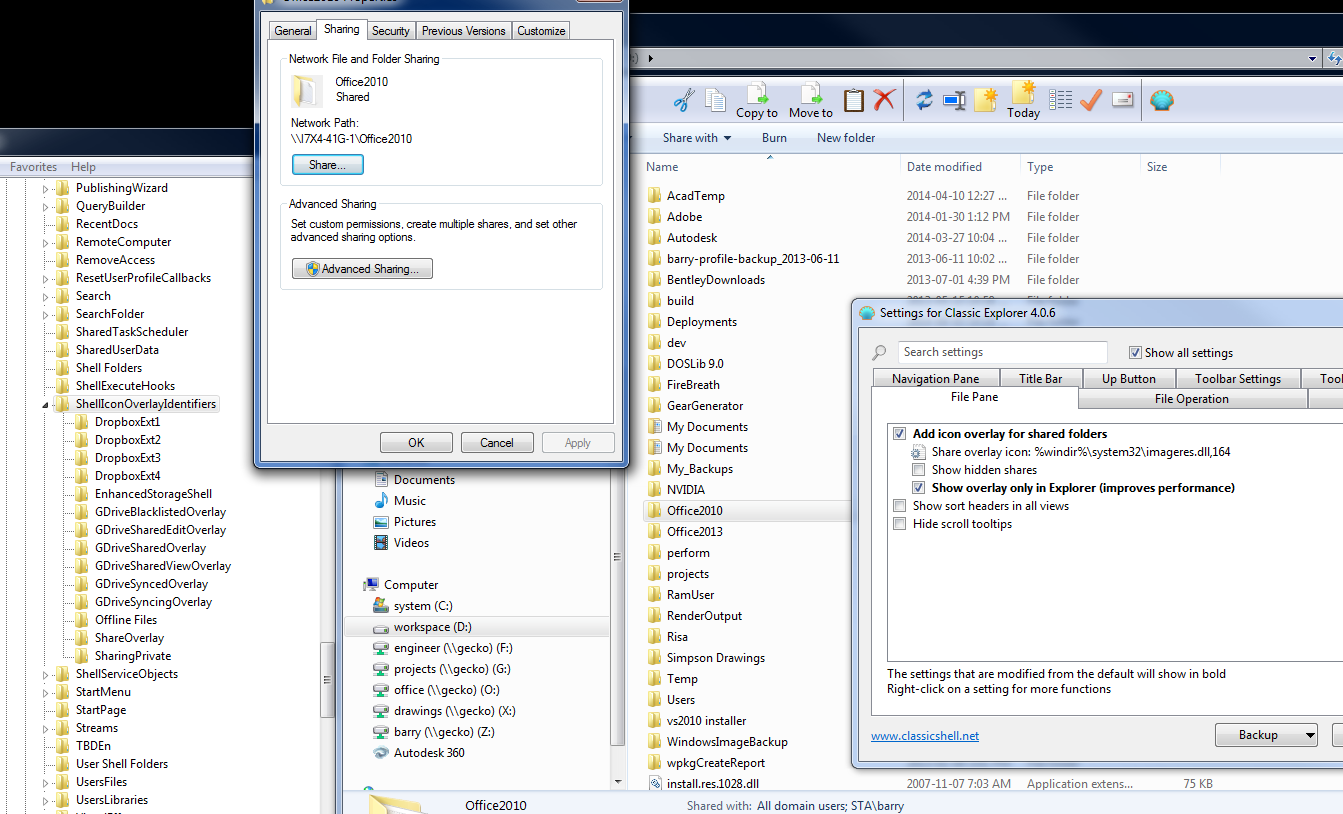Expand the QueryBuilder registry key
Image resolution: width=1343 pixels, height=814 pixels.
coord(45,206)
